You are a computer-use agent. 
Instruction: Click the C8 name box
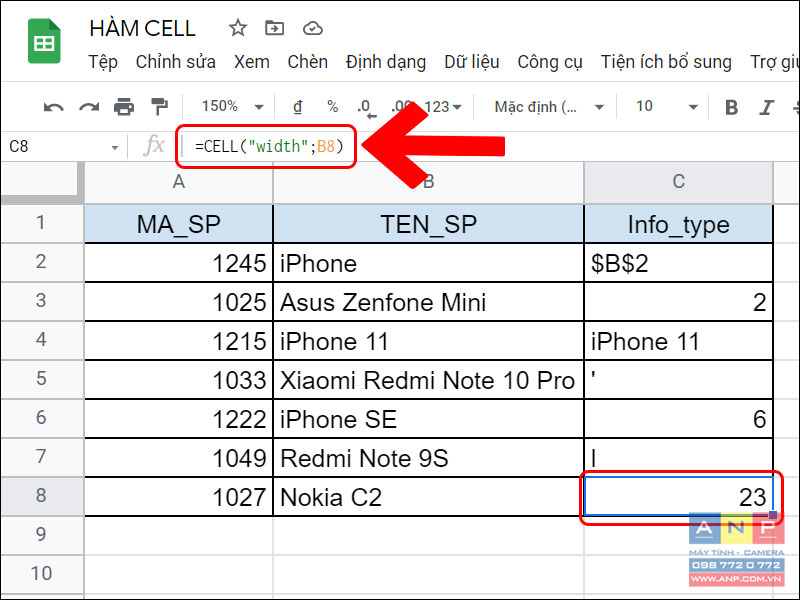tap(56, 147)
